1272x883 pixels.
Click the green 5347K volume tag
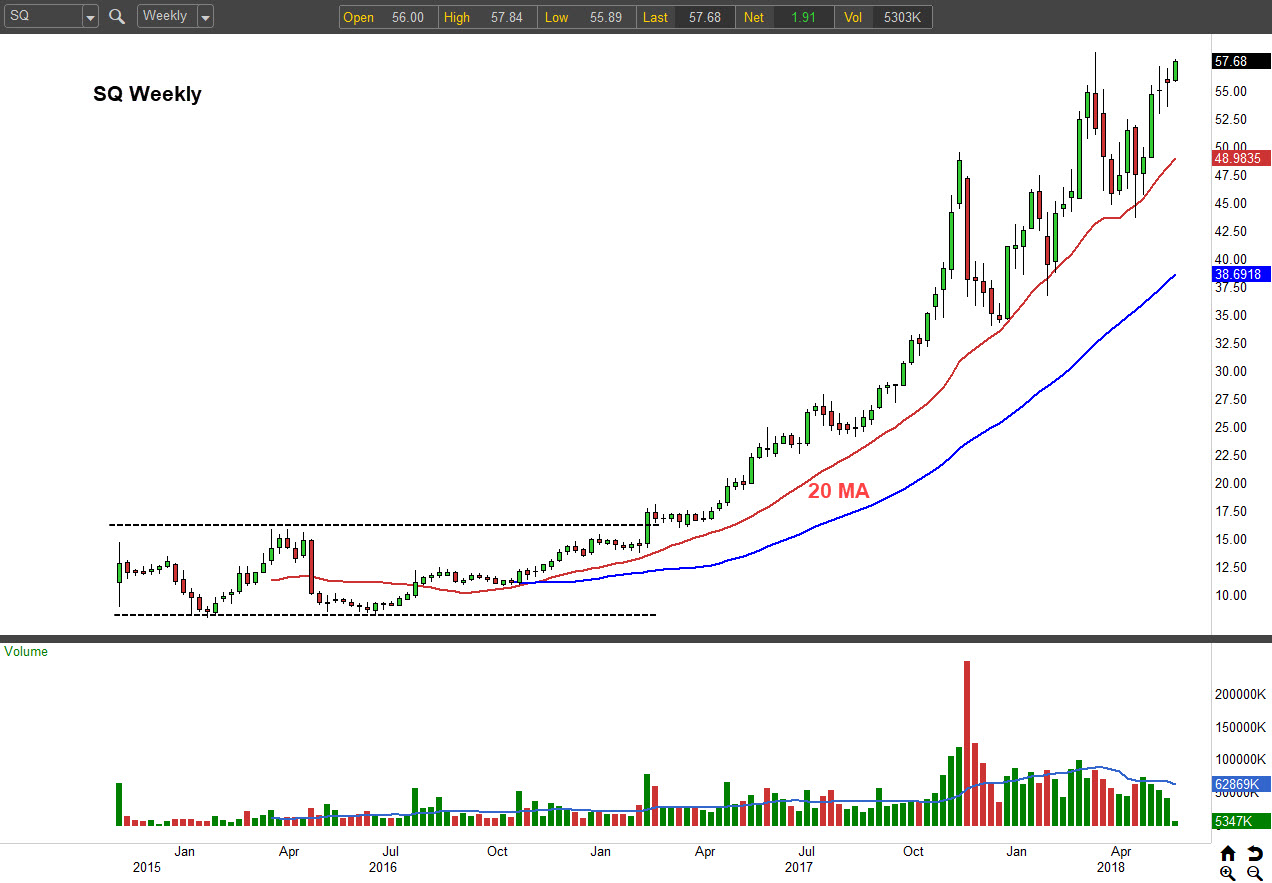tap(1240, 822)
